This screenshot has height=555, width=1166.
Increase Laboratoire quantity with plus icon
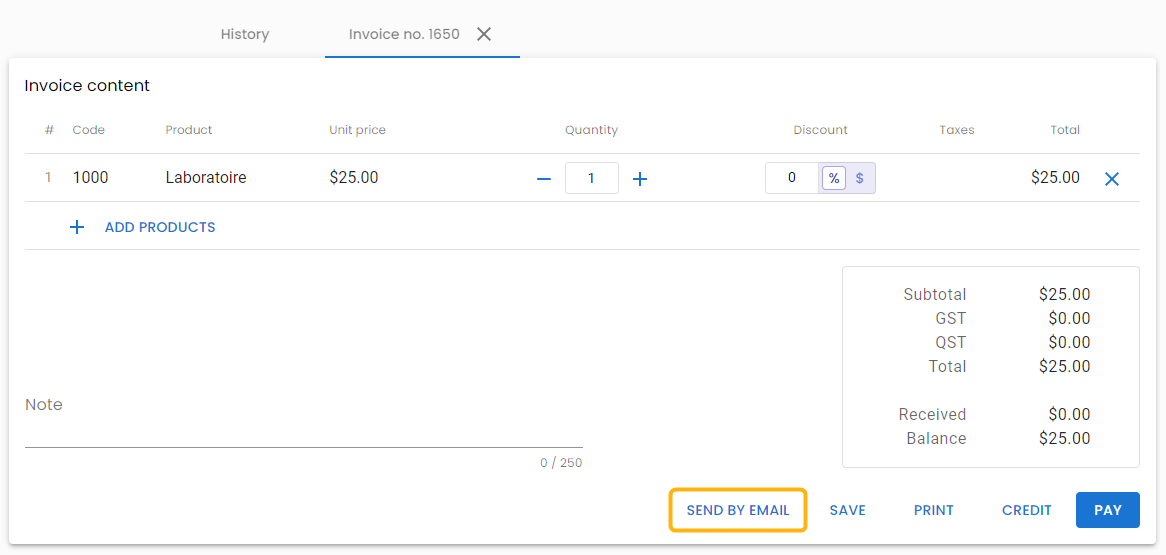[x=640, y=179]
